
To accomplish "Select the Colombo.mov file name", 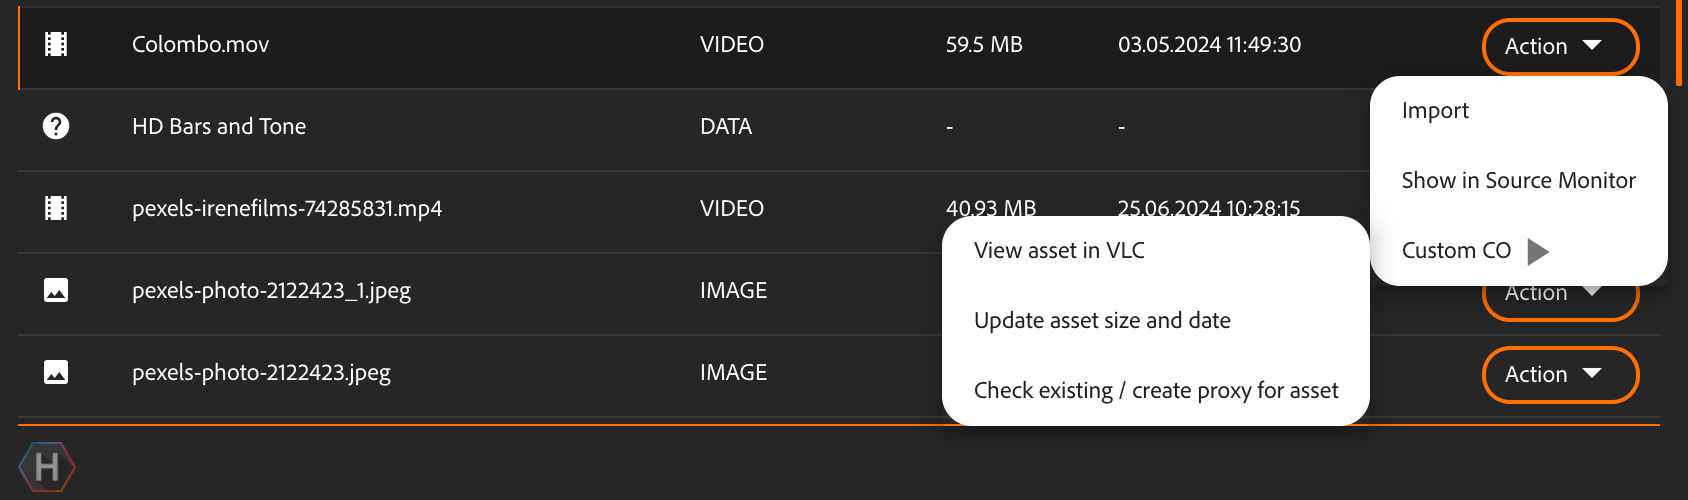I will coord(200,44).
